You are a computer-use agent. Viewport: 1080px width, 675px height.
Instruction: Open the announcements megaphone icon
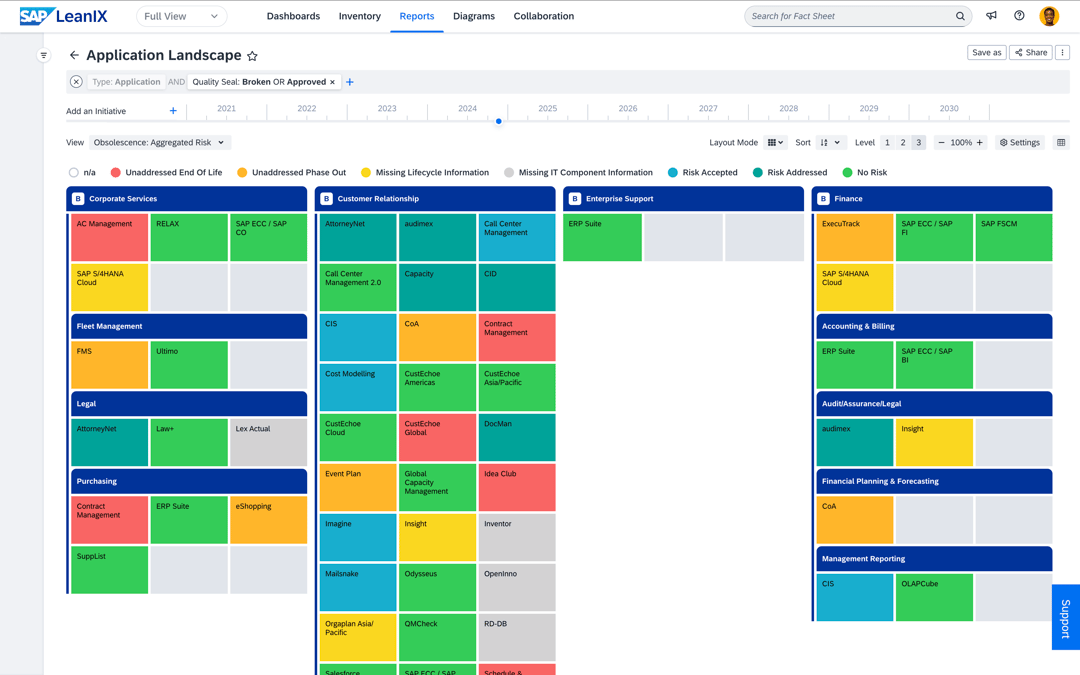pos(990,16)
